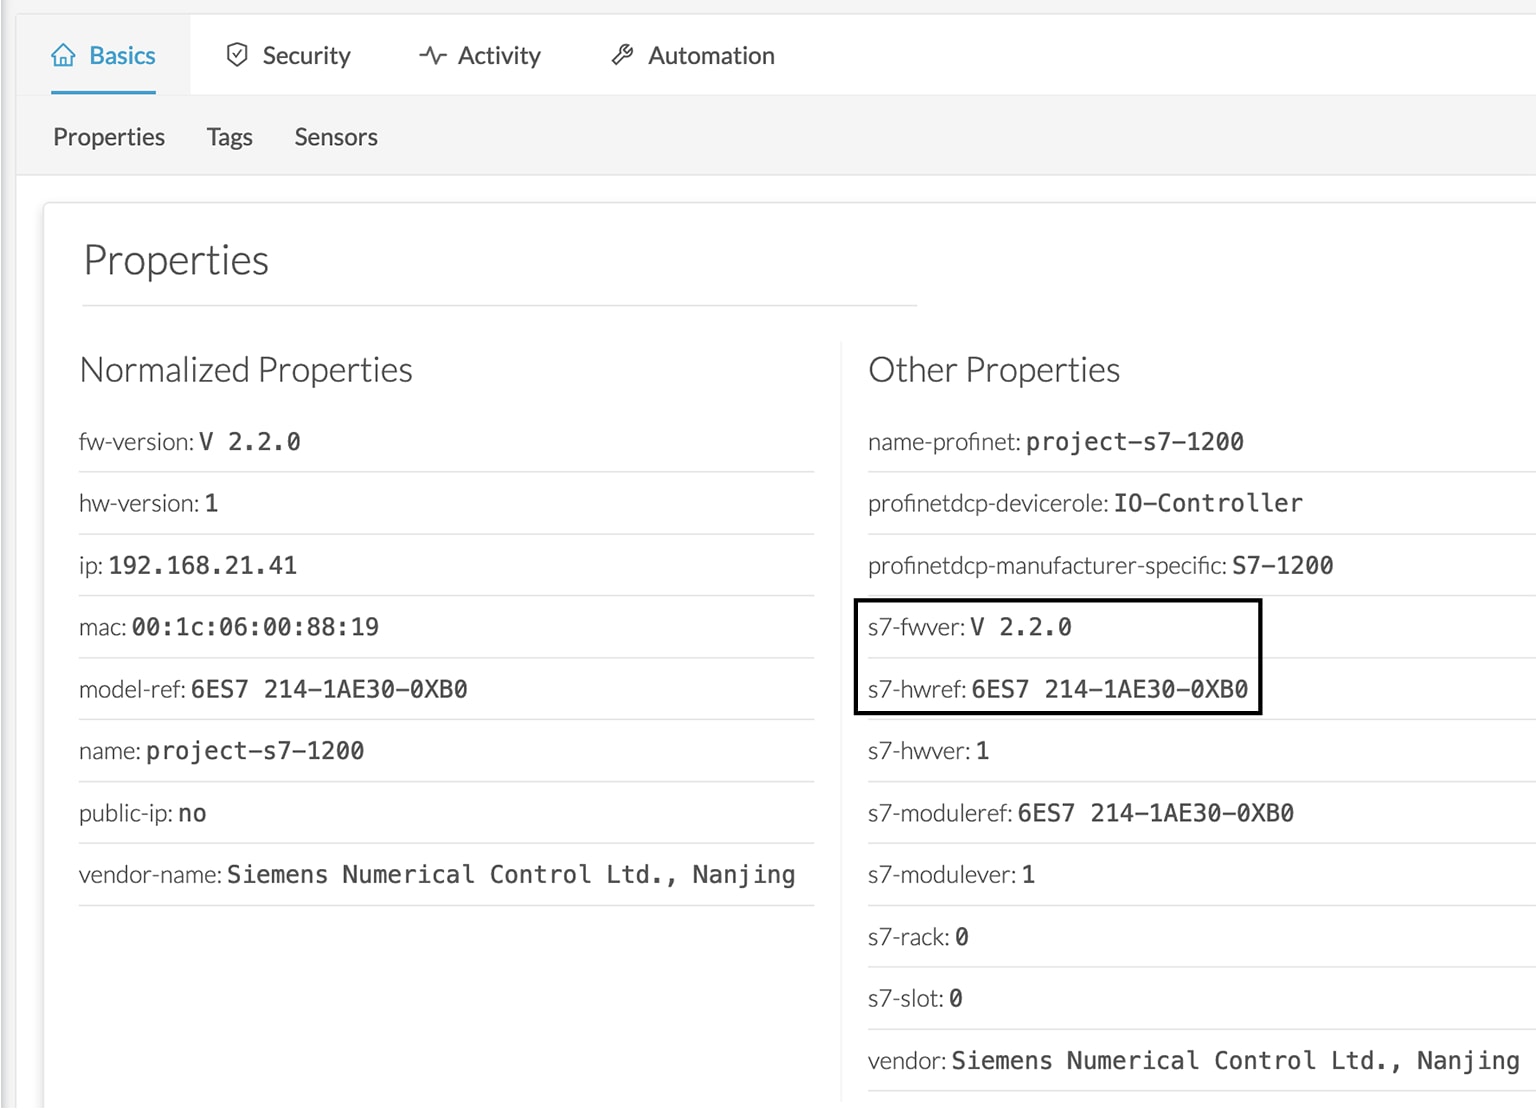The image size is (1536, 1109).
Task: Click the Normalized Properties heading
Action: 246,370
